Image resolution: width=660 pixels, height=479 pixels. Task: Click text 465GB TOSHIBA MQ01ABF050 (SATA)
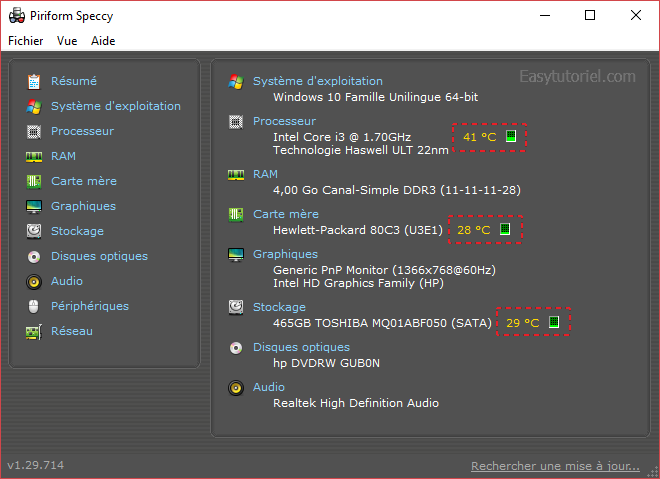[x=382, y=323]
